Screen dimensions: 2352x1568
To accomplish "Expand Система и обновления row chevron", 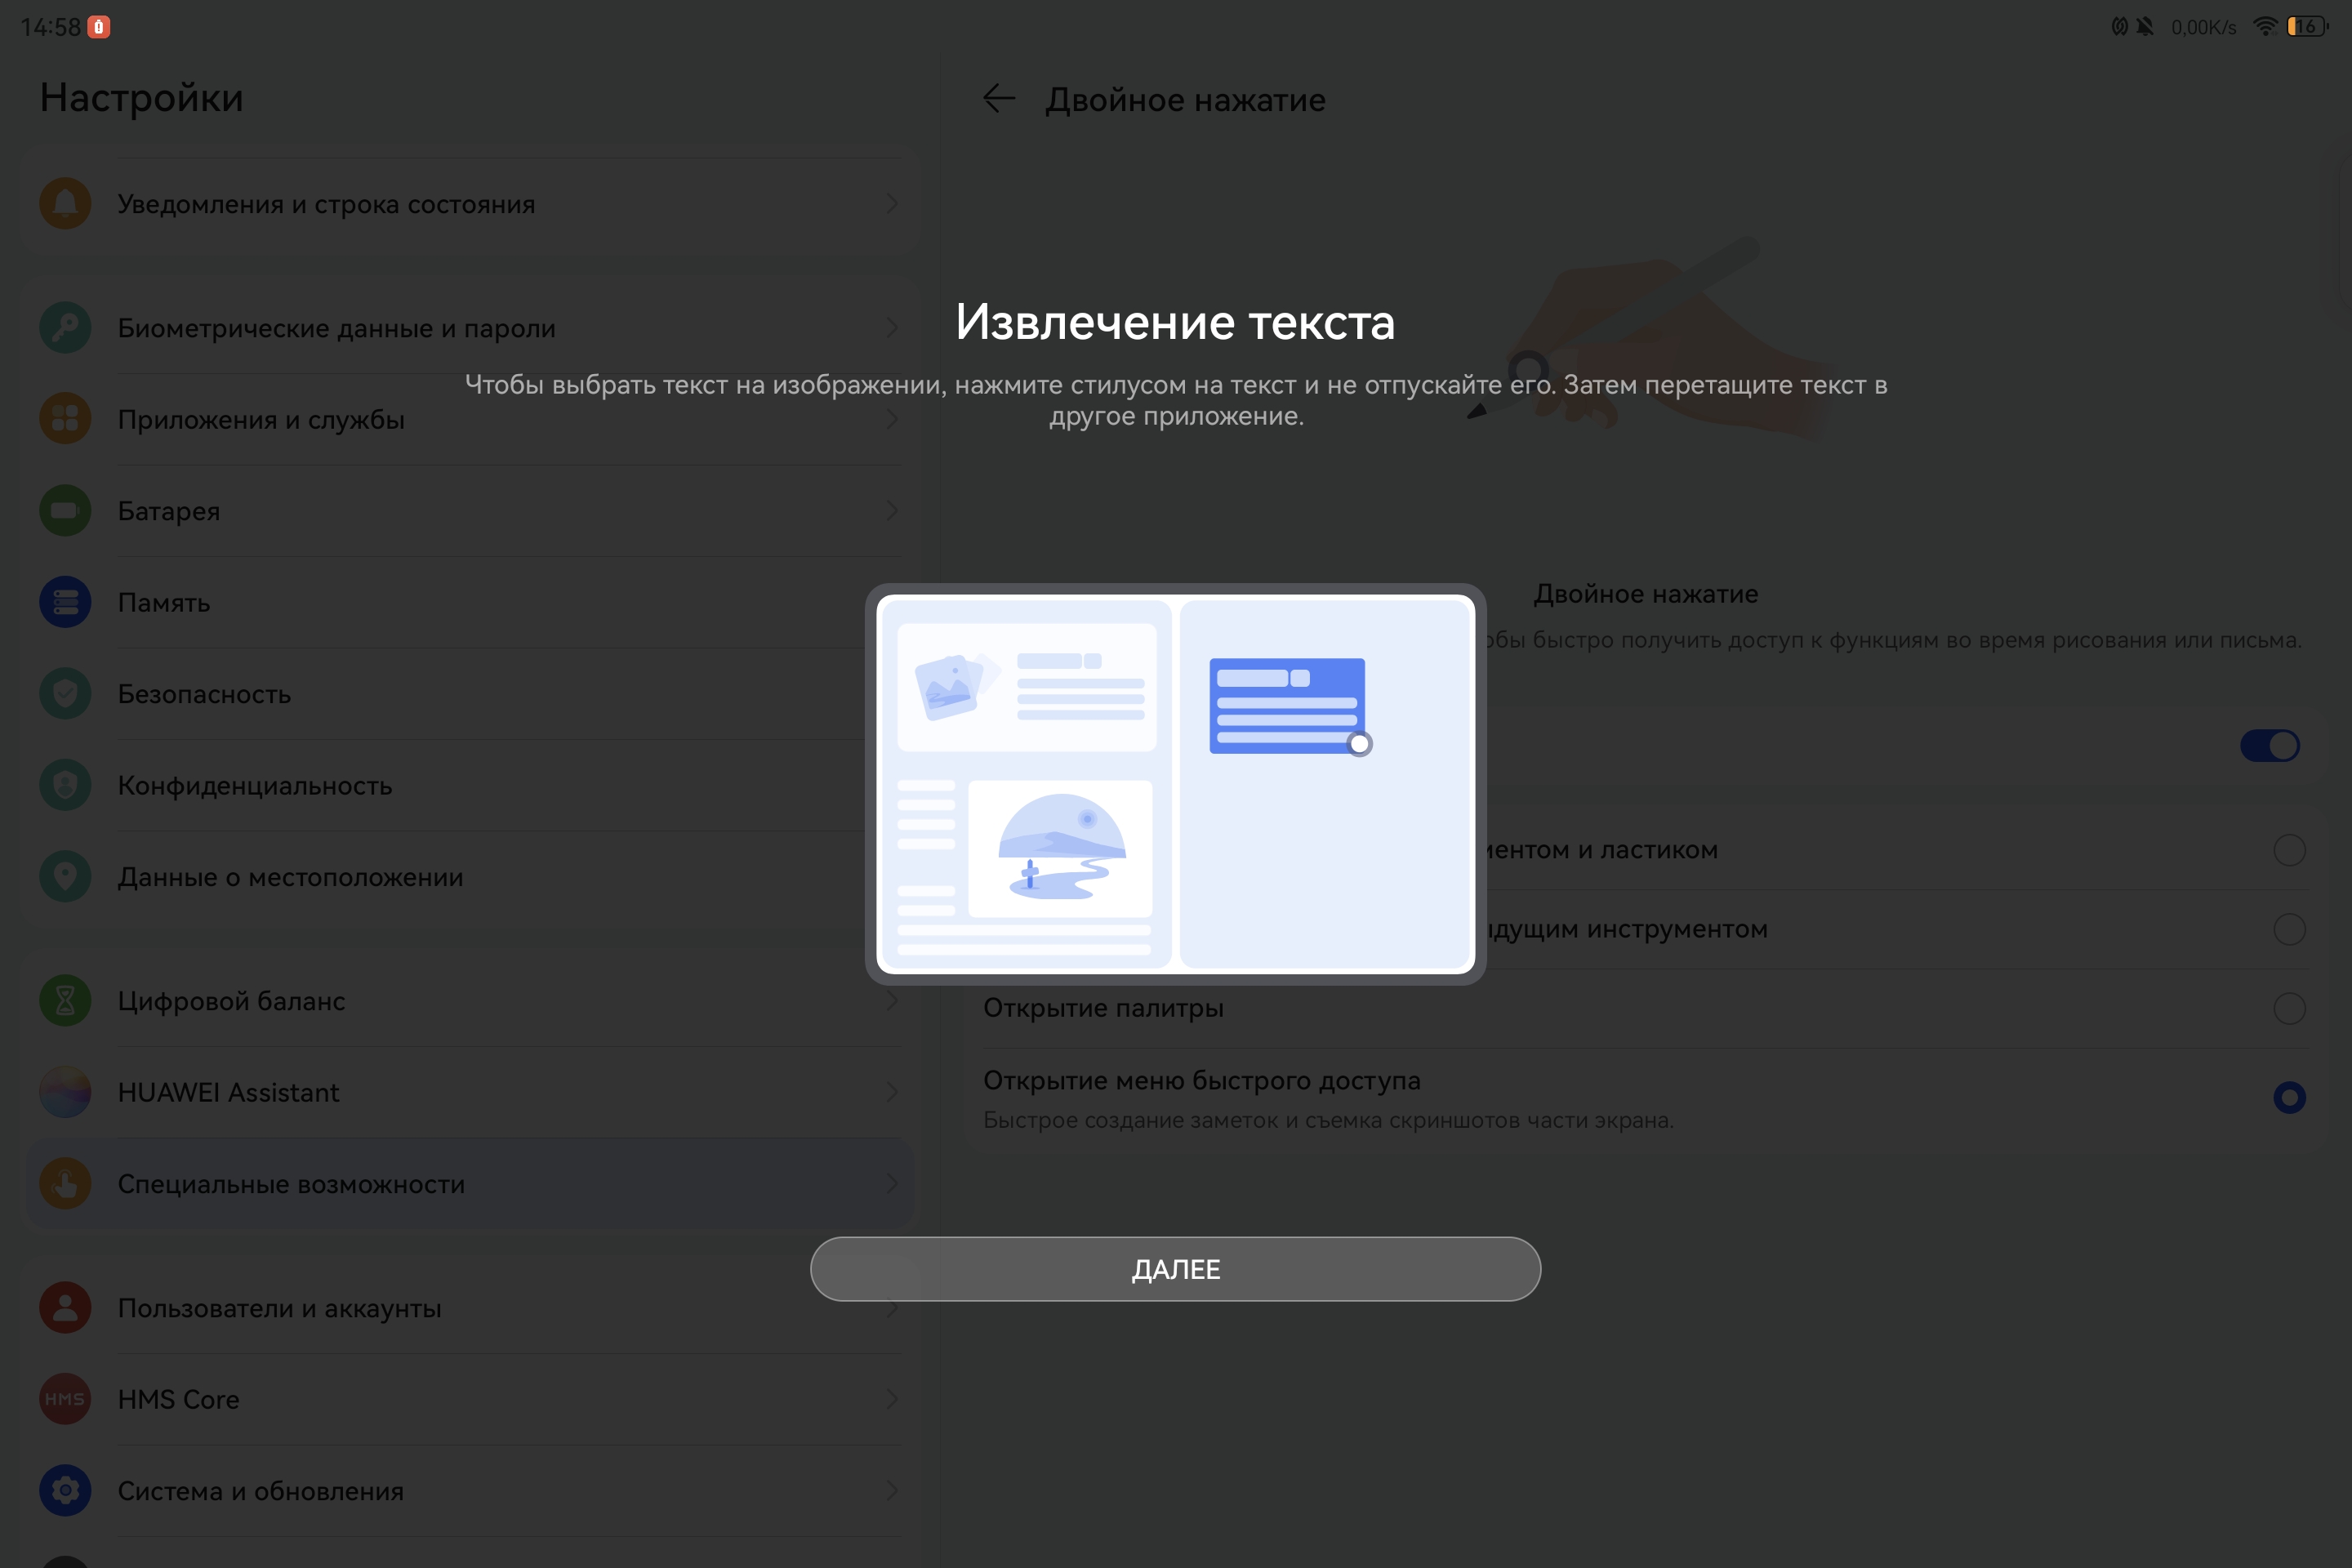I will tap(892, 1491).
